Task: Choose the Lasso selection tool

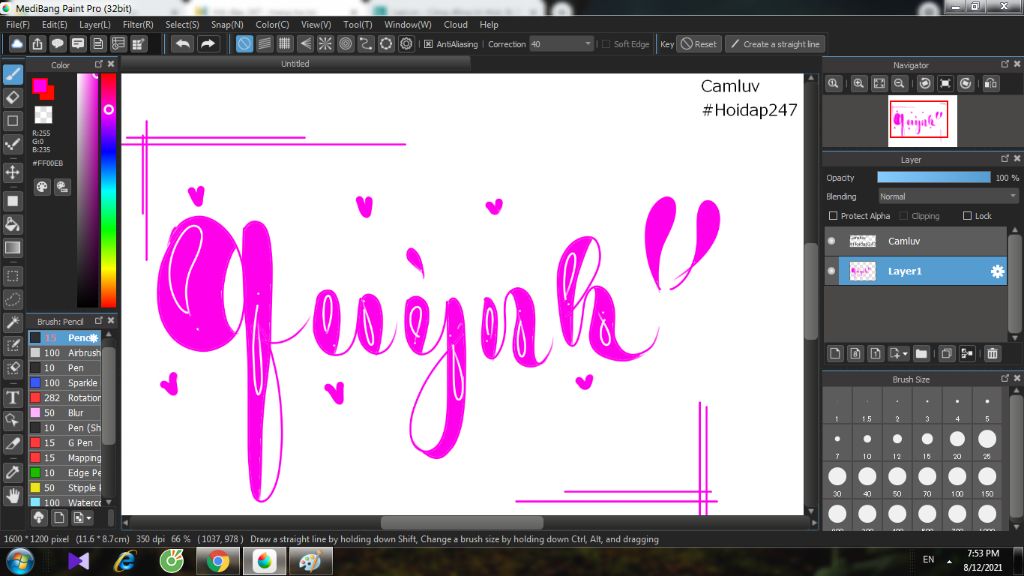Action: coord(13,300)
